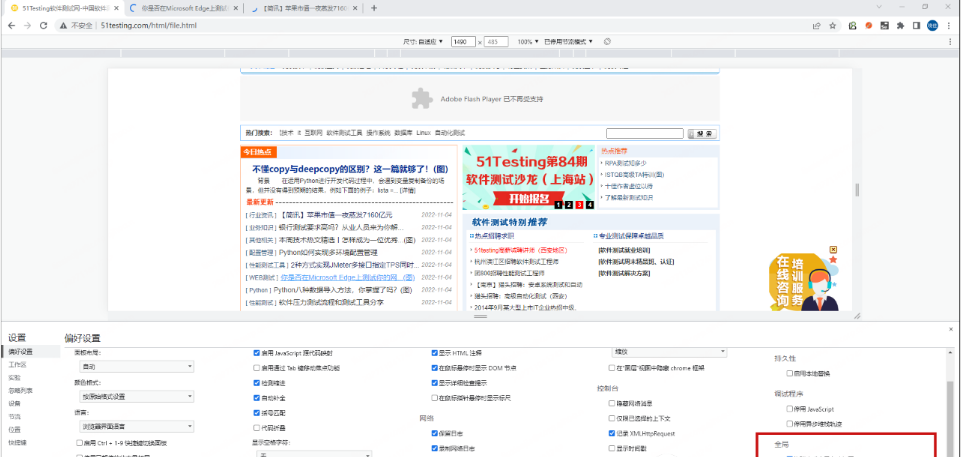Open the device toolbar three-dot options

pyautogui.click(x=952, y=42)
